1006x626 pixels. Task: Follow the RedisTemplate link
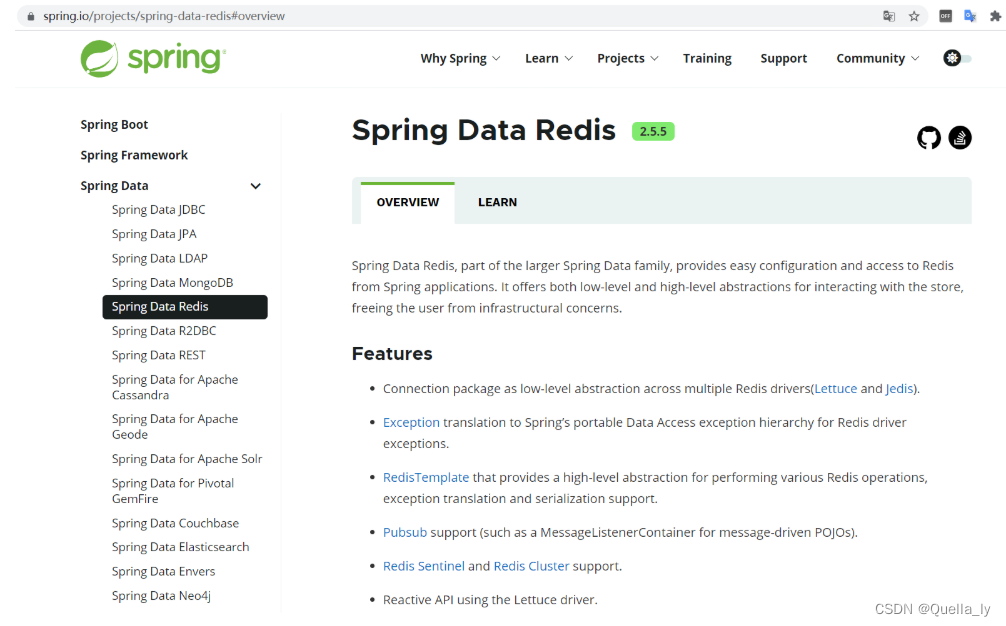pos(426,478)
